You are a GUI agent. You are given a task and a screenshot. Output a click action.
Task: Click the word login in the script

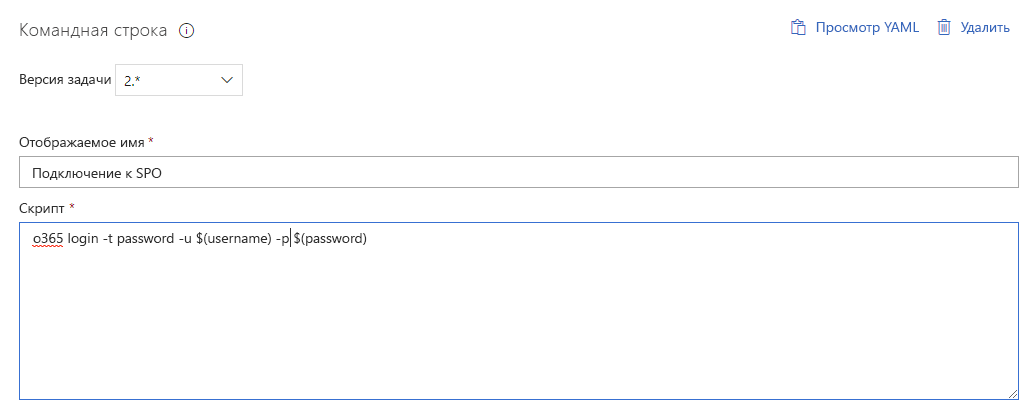pos(83,238)
